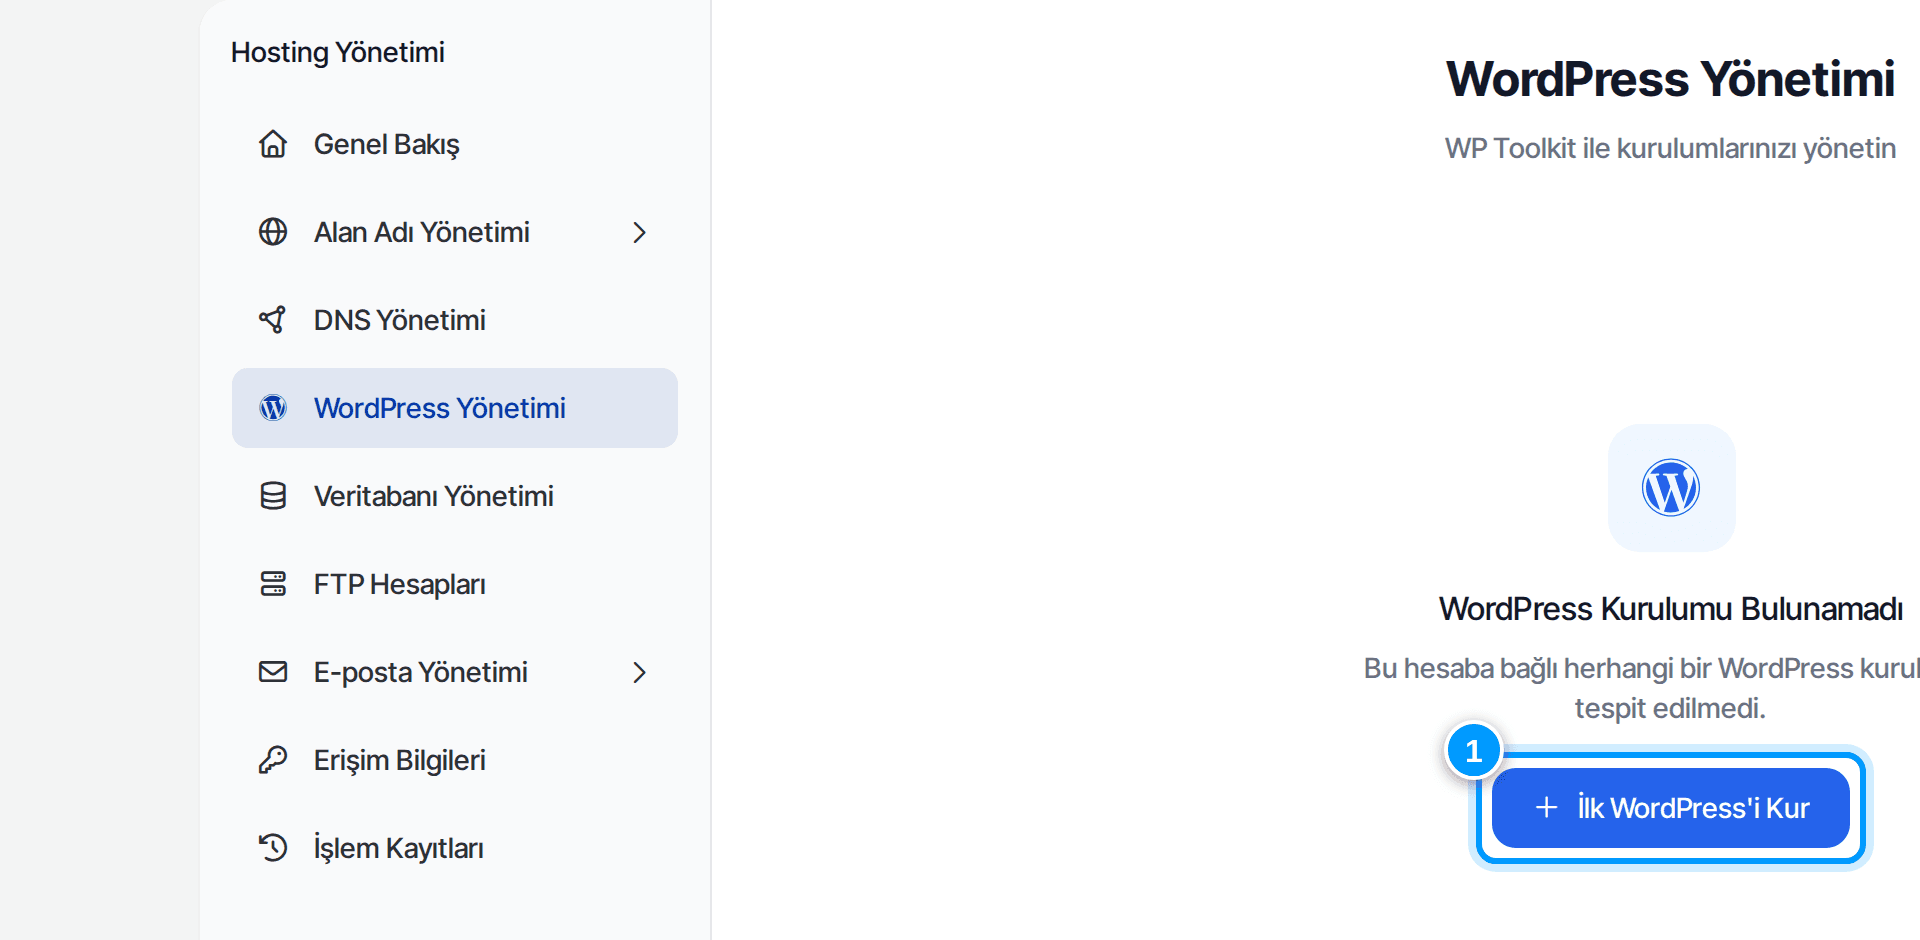The width and height of the screenshot is (1920, 940).
Task: Click the İlk WordPress'i Kur button
Action: click(x=1671, y=808)
